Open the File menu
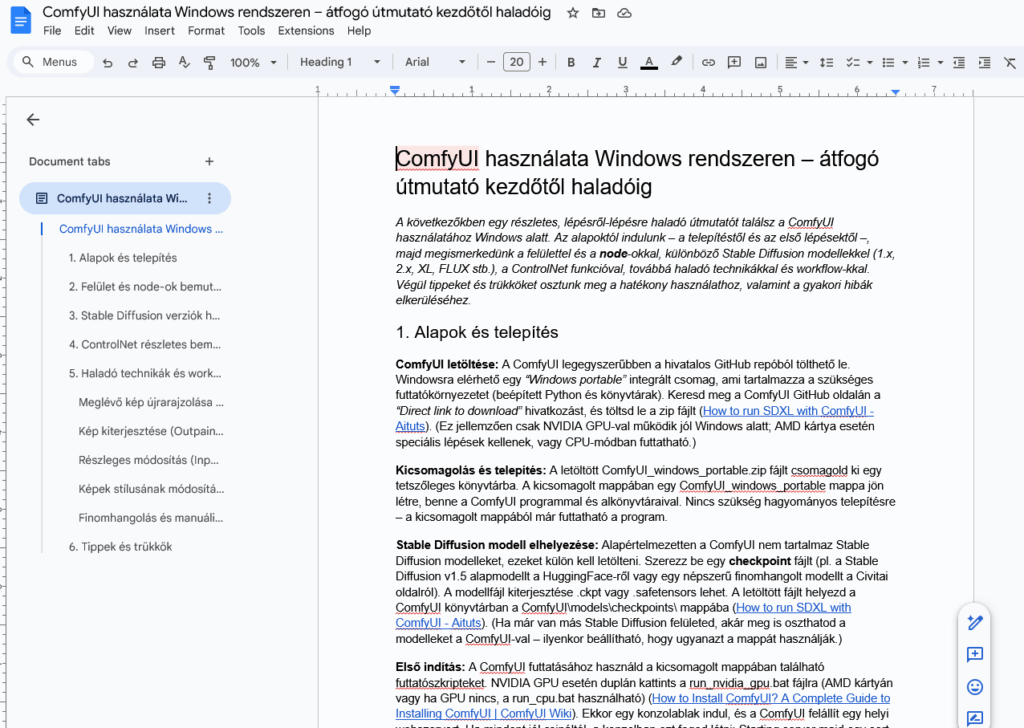This screenshot has width=1024, height=728. (52, 31)
